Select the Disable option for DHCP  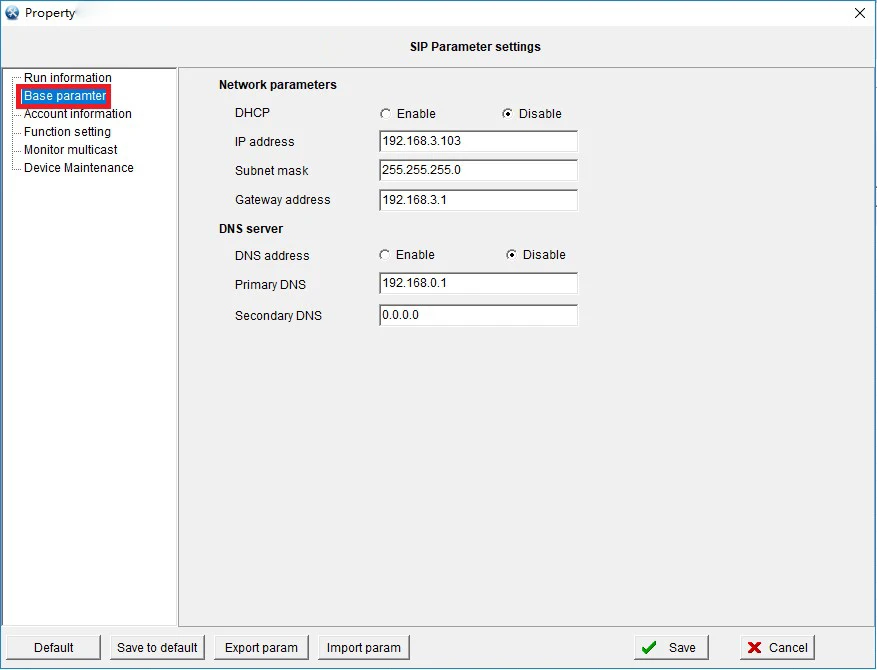(x=508, y=114)
